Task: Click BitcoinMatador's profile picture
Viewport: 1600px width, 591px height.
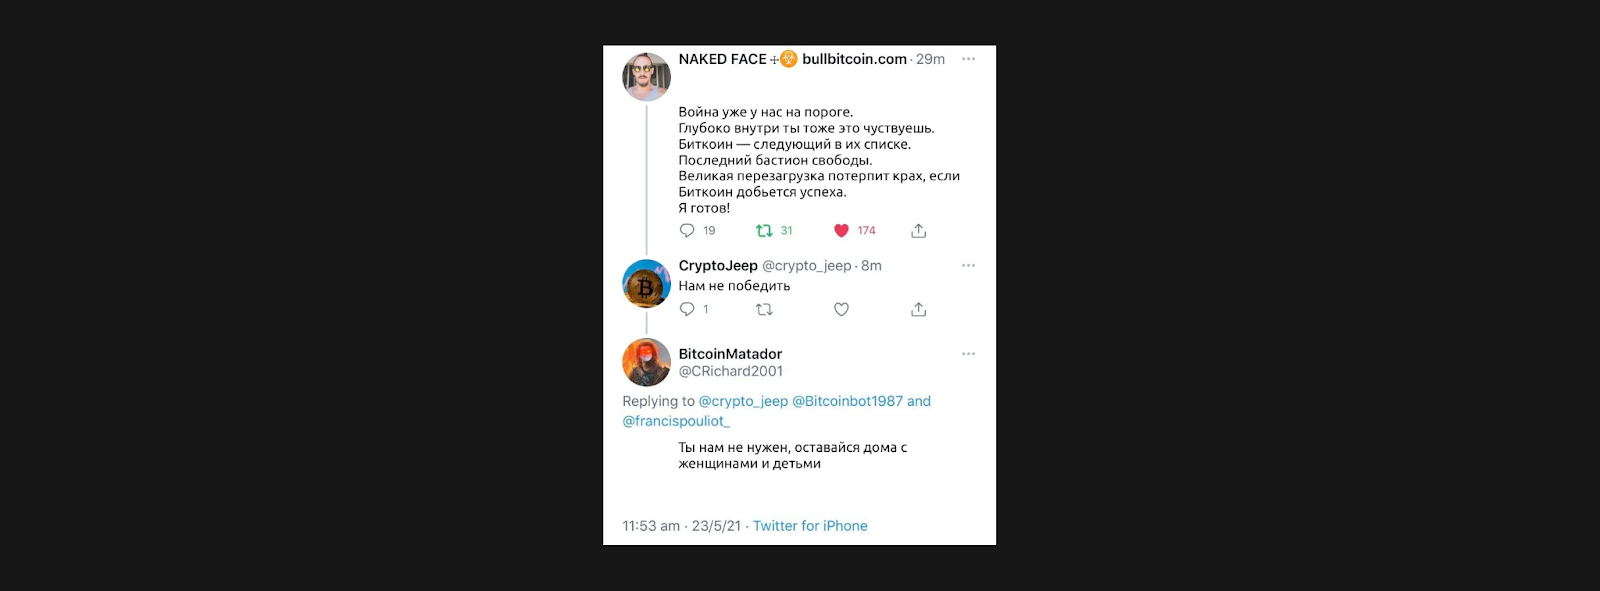Action: click(x=646, y=362)
